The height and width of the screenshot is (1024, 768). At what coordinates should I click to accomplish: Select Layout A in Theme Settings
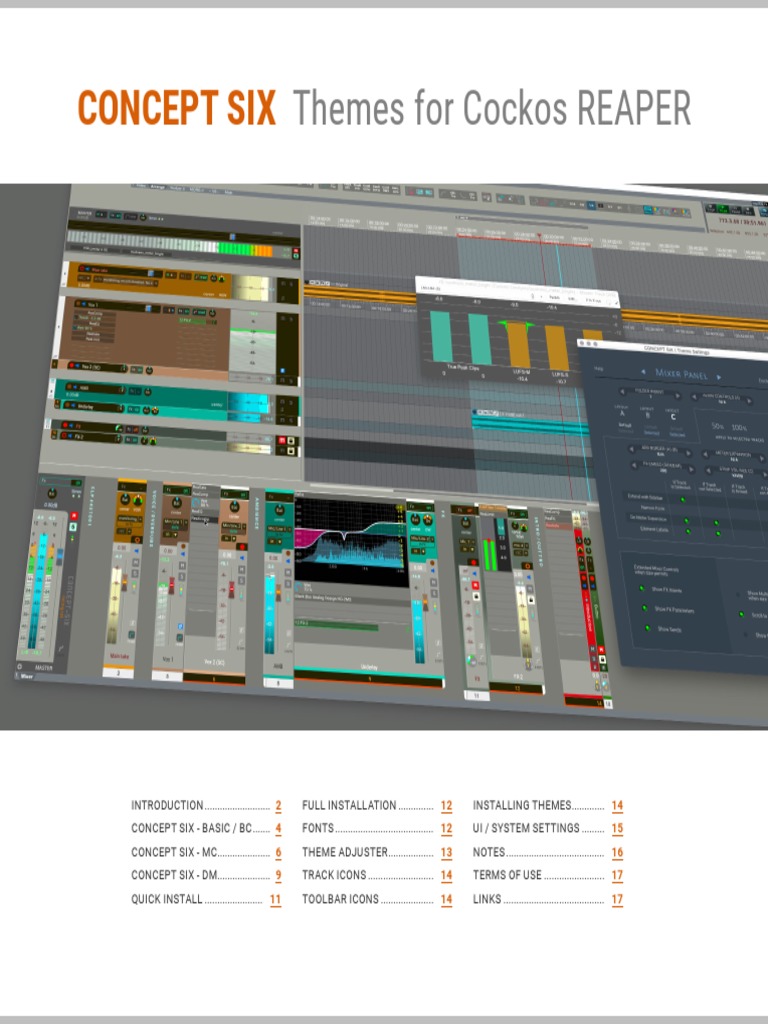(x=621, y=412)
